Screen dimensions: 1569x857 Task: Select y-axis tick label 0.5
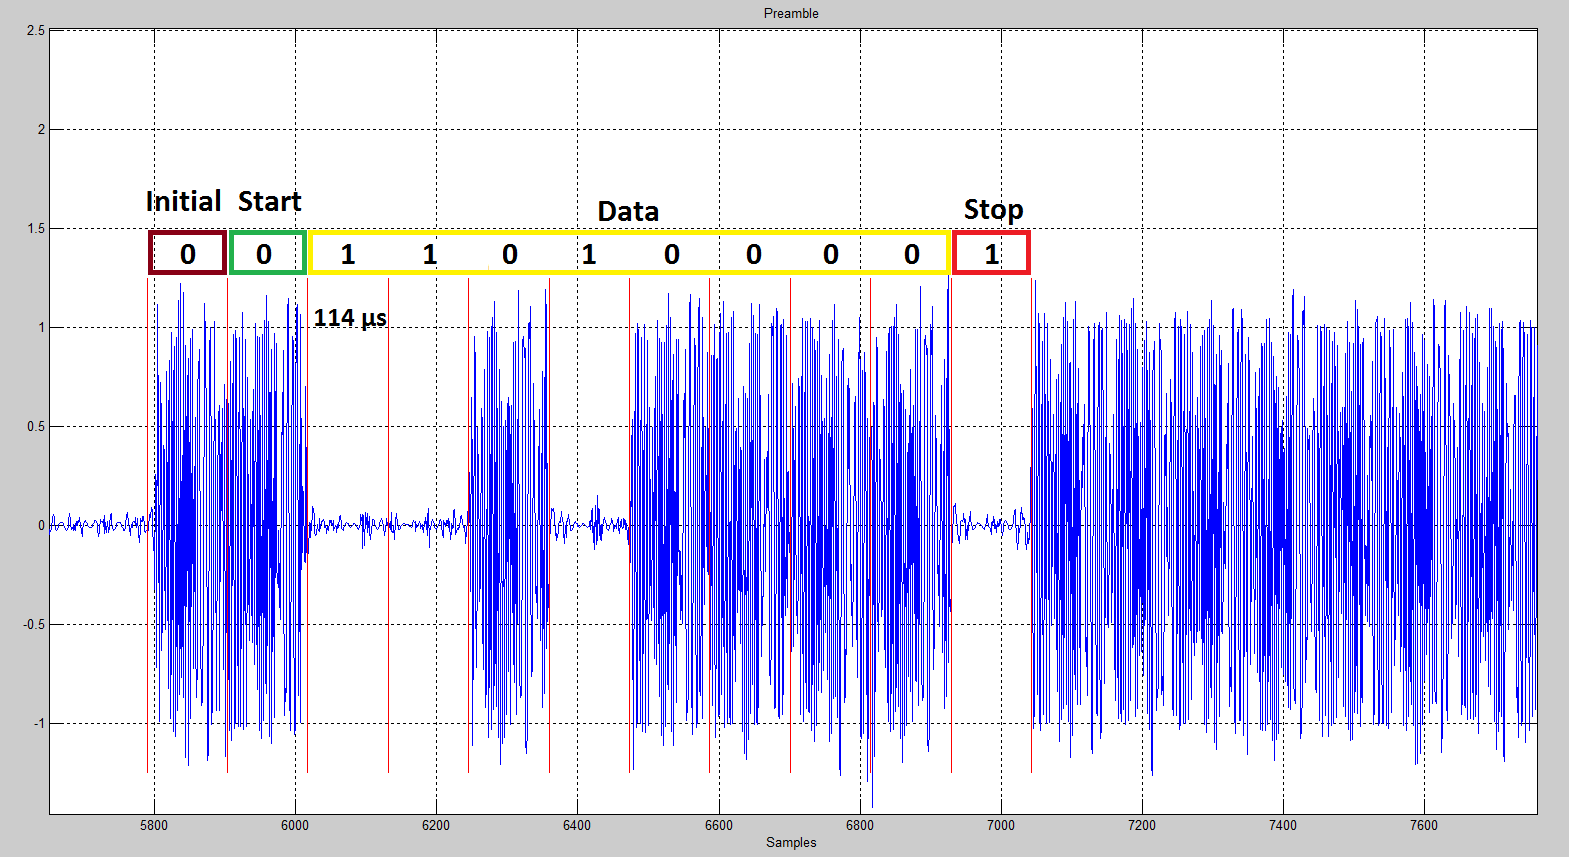pos(36,426)
